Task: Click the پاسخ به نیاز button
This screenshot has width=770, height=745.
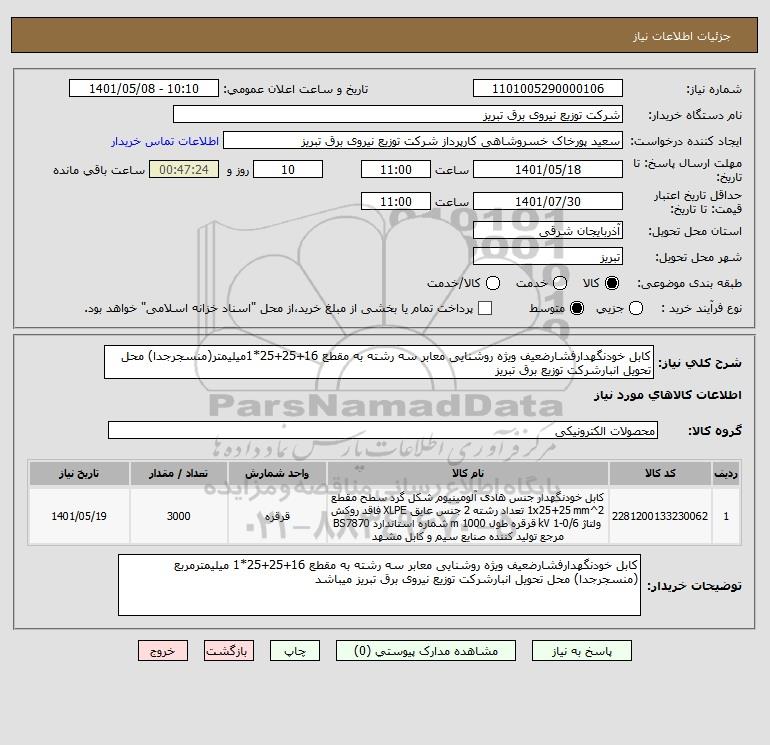Action: pyautogui.click(x=581, y=651)
